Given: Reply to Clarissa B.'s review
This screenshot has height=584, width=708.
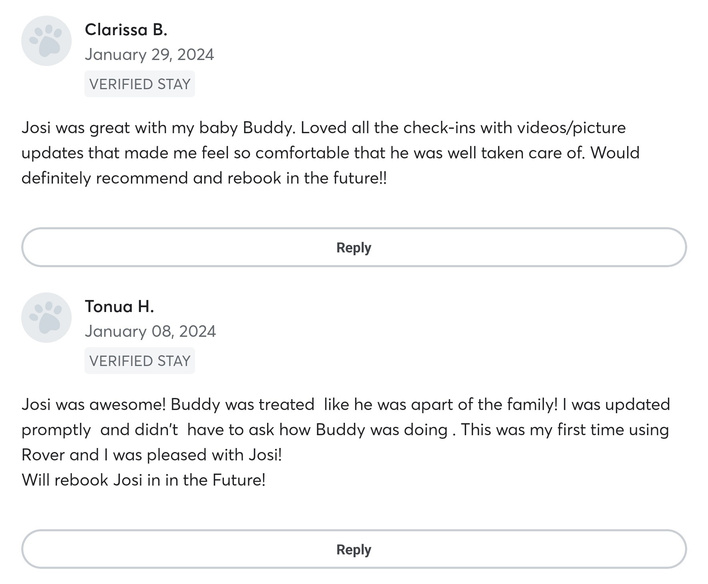Looking at the screenshot, I should click(x=354, y=248).
